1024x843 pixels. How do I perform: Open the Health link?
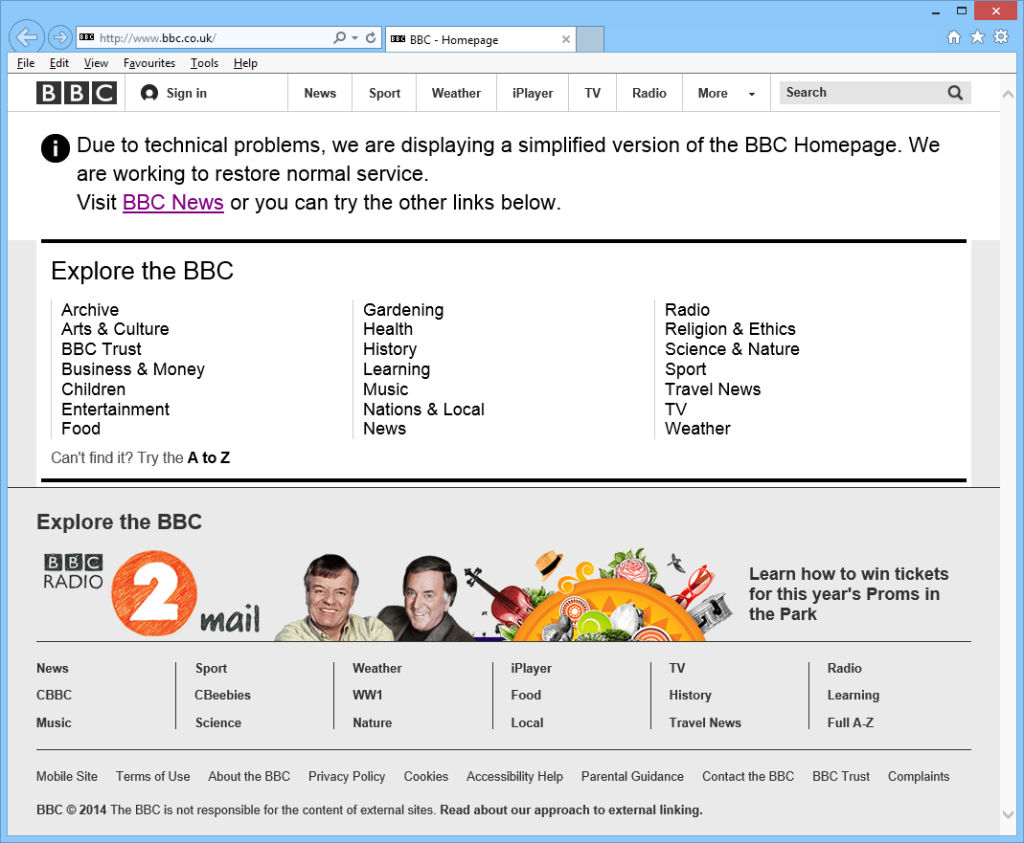[388, 329]
